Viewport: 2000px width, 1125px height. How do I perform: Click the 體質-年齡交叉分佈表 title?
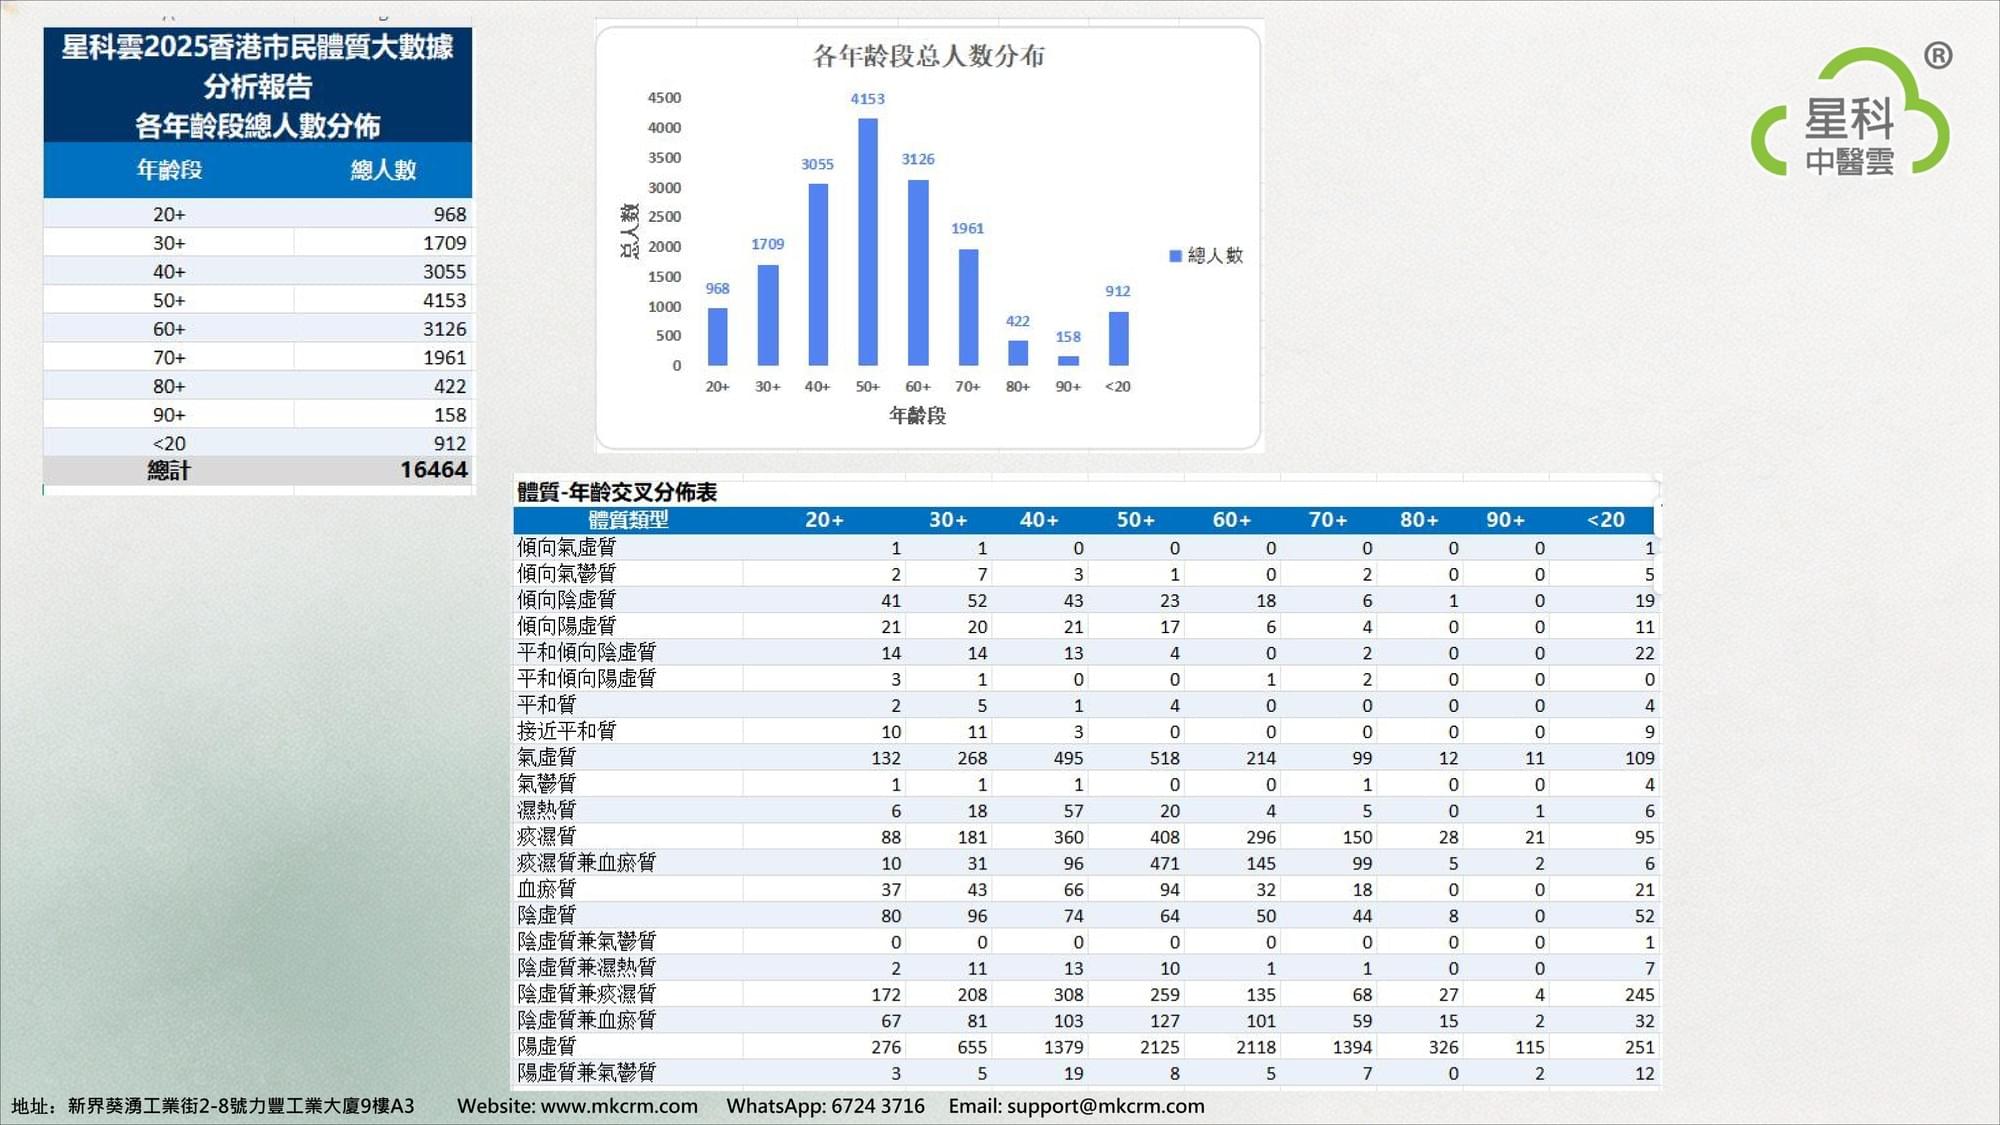coord(617,492)
